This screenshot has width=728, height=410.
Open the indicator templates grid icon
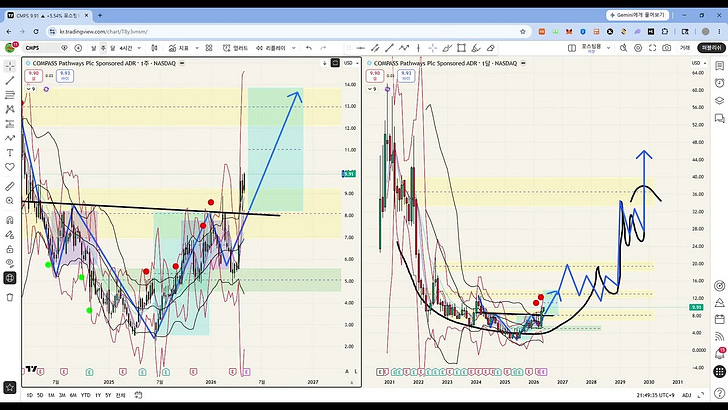[209, 48]
